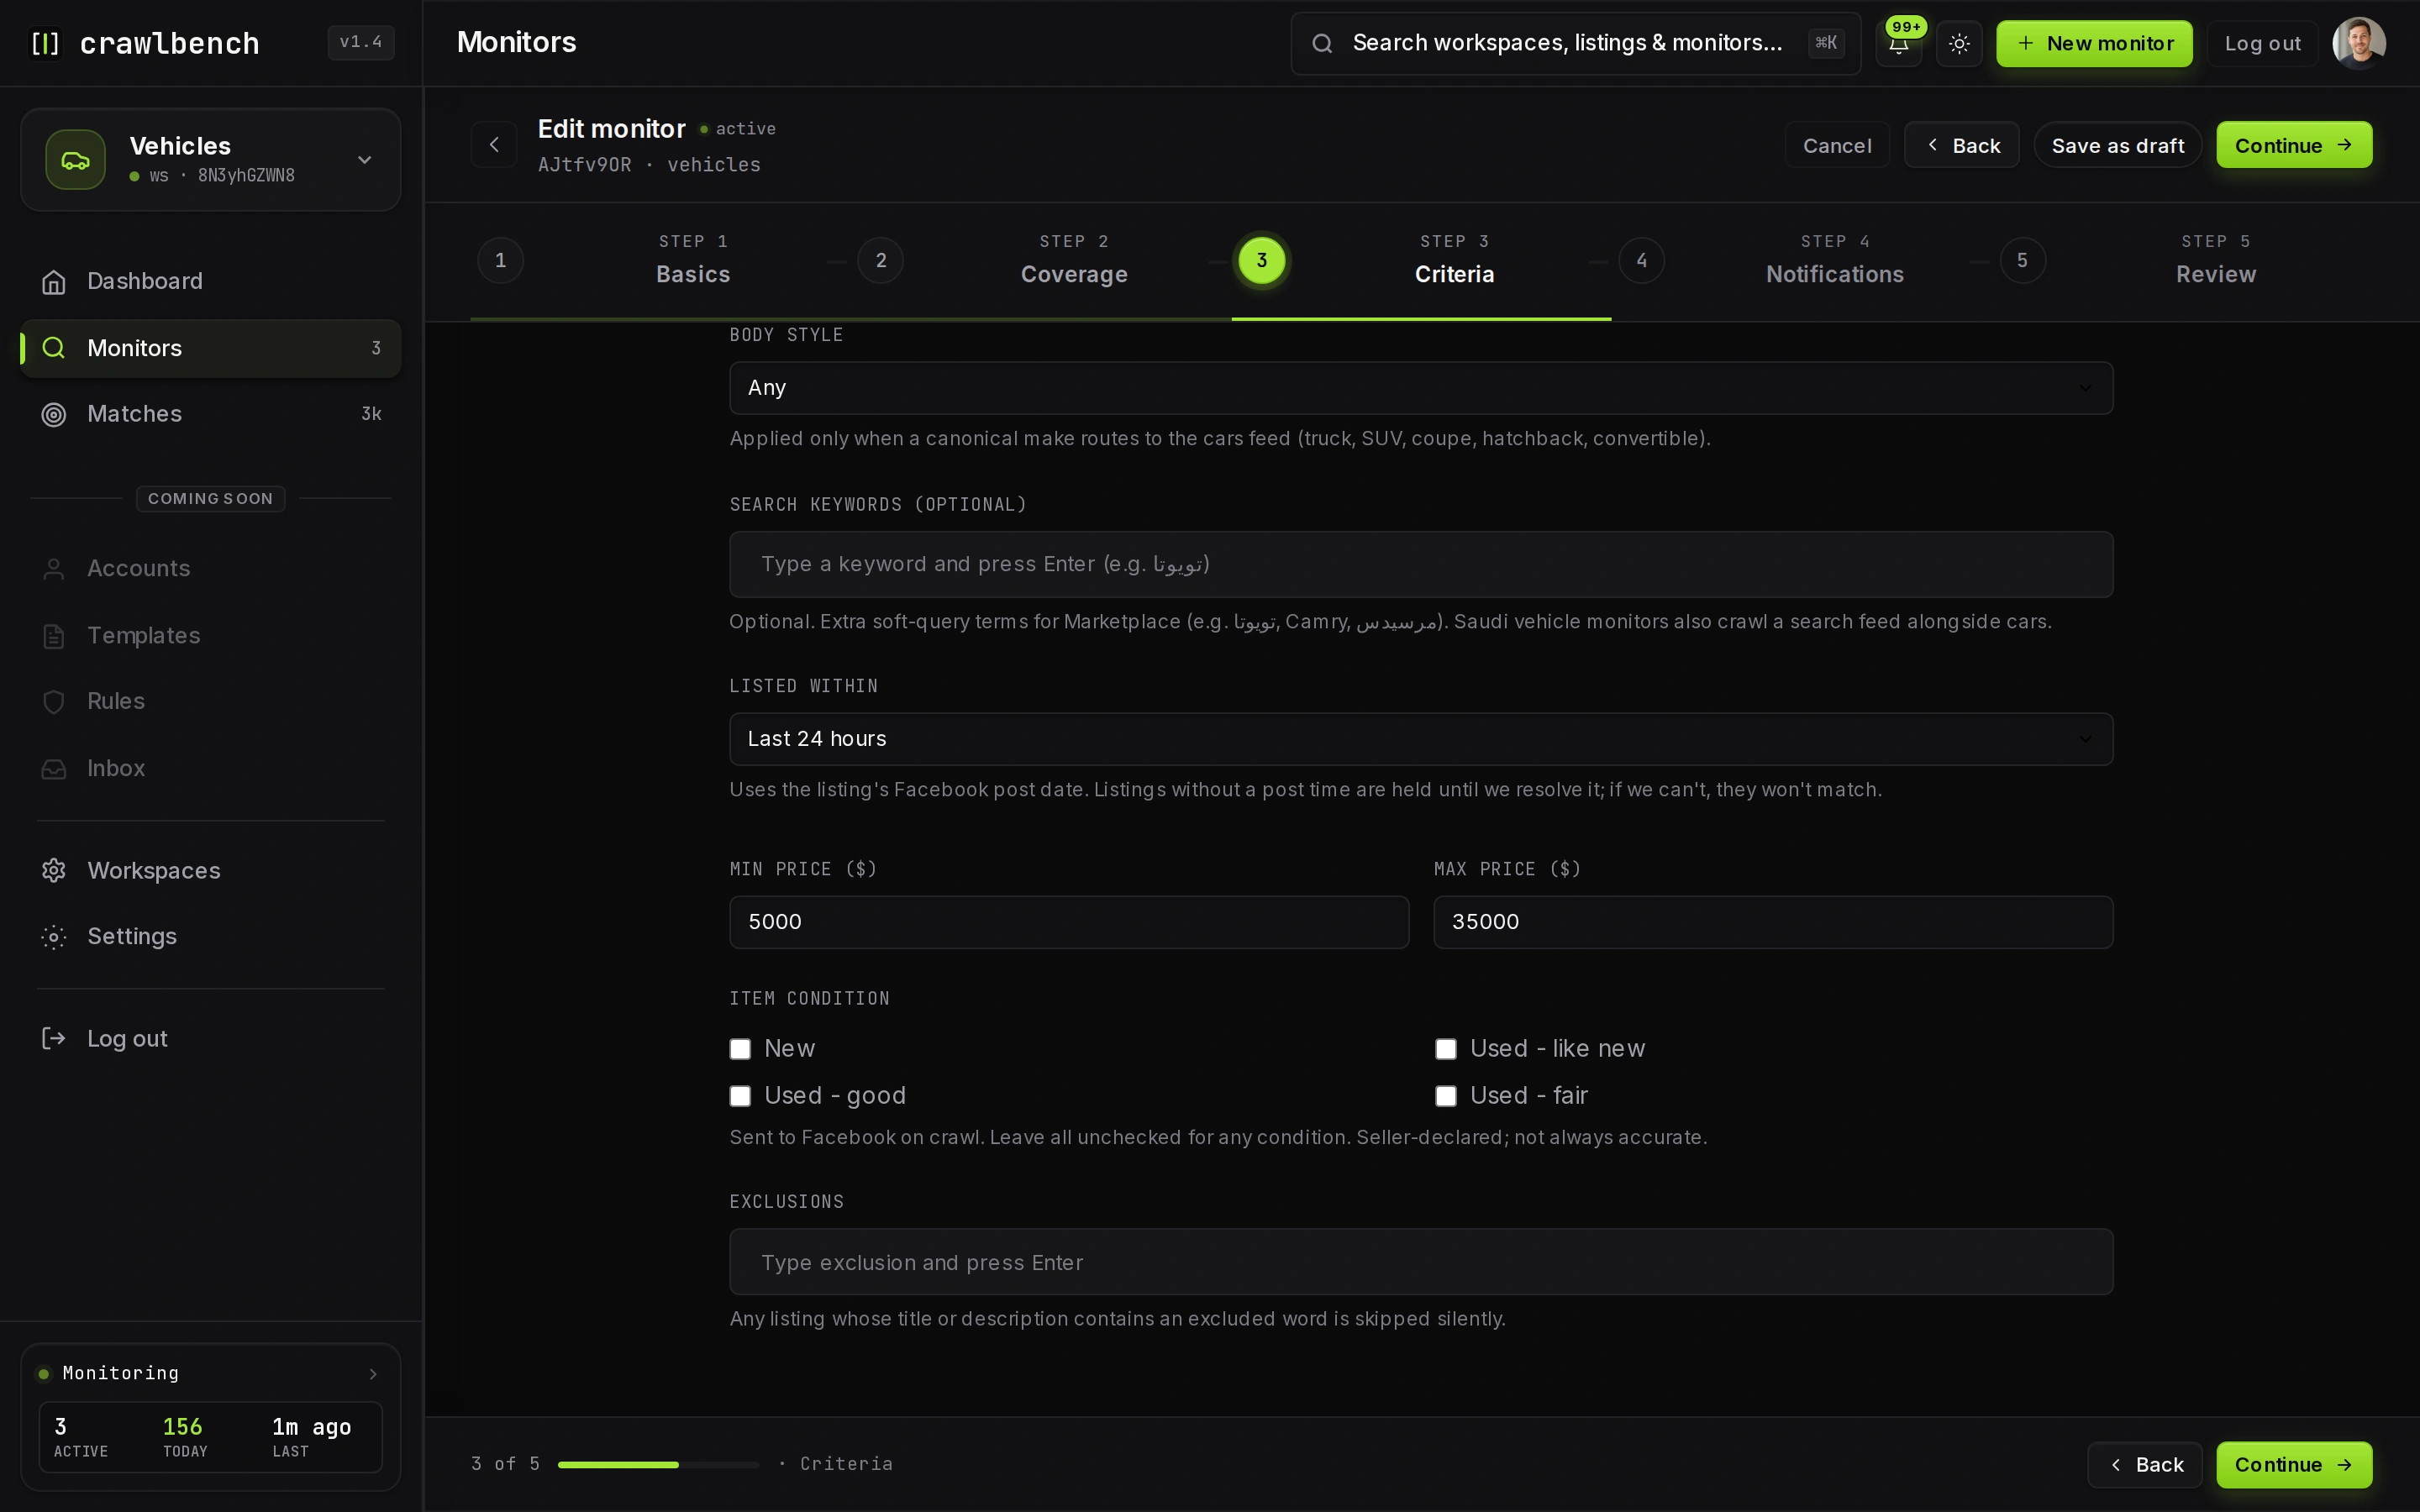
Task: Select the Criteria step tab
Action: (1454, 260)
